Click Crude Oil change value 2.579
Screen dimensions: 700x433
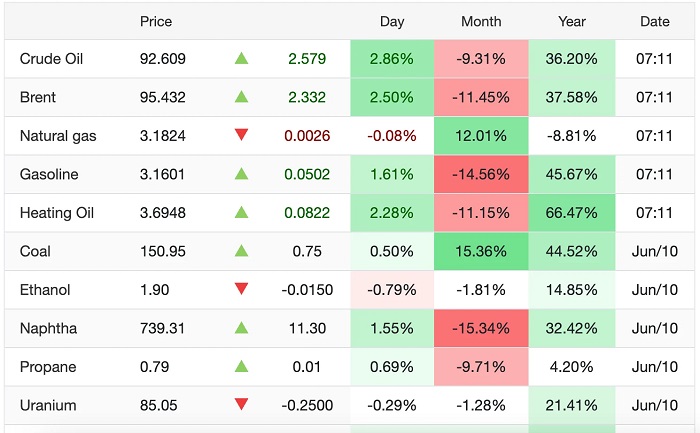click(307, 59)
